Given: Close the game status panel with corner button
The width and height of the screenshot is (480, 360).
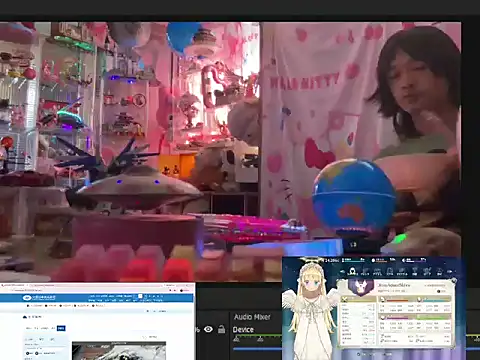Looking at the screenshot, I should 454,281.
